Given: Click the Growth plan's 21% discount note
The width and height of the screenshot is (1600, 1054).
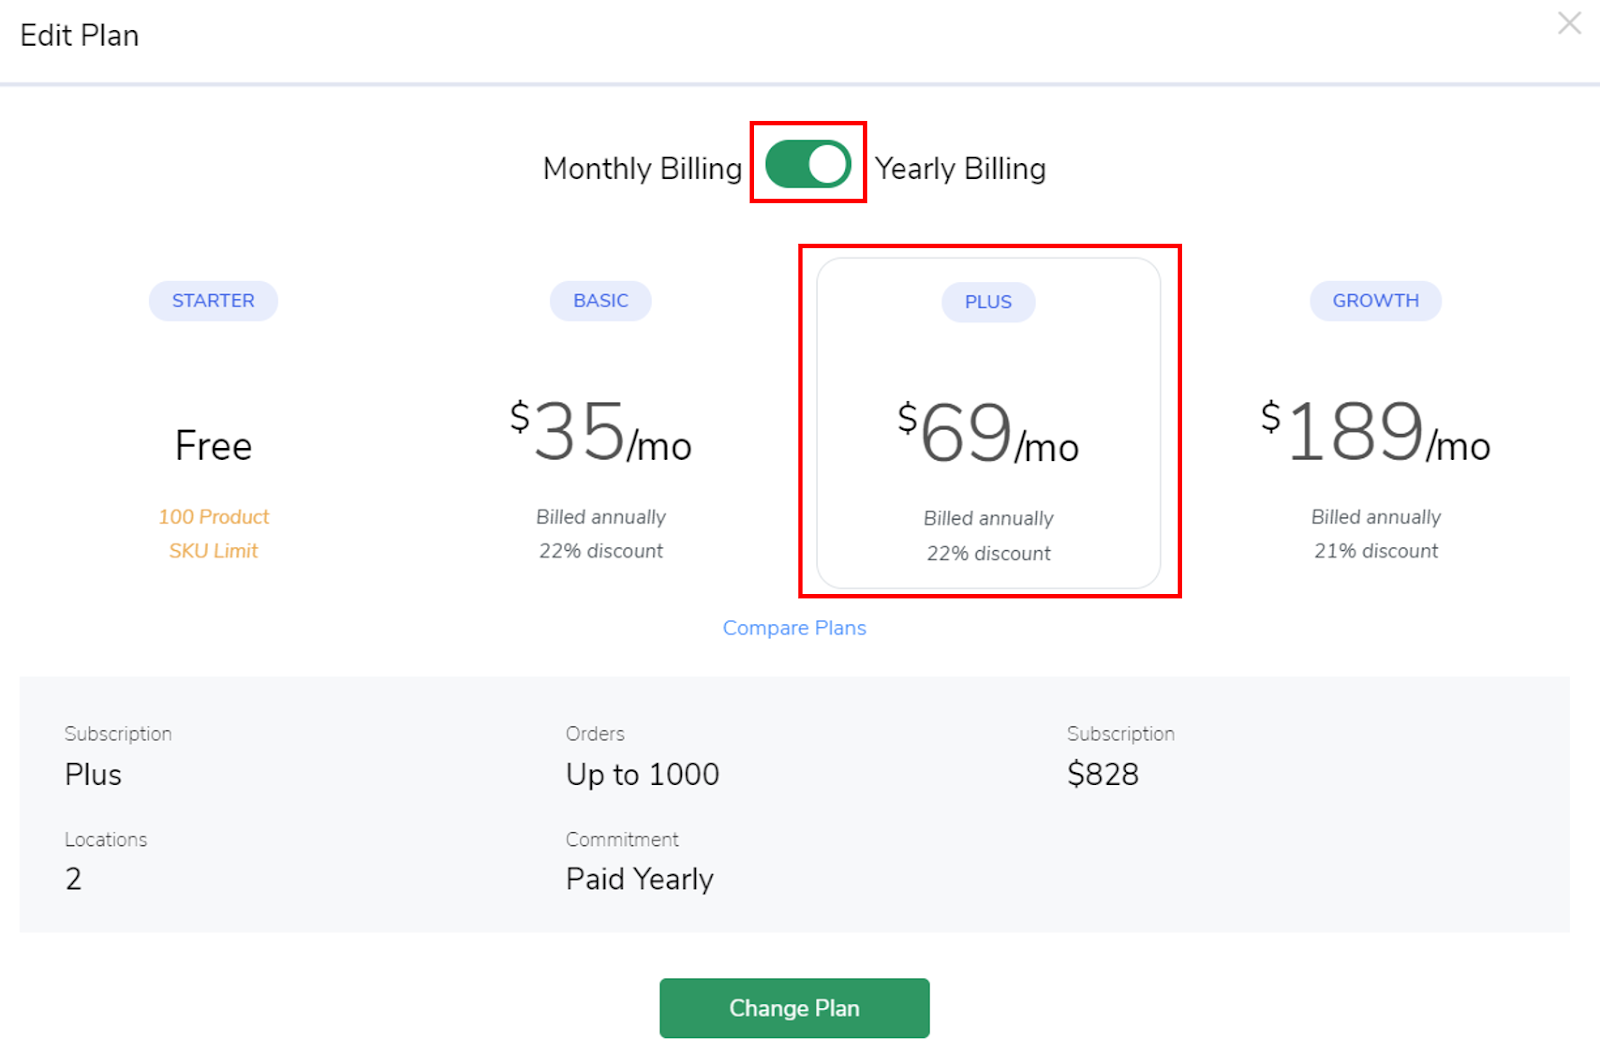Looking at the screenshot, I should 1376,551.
